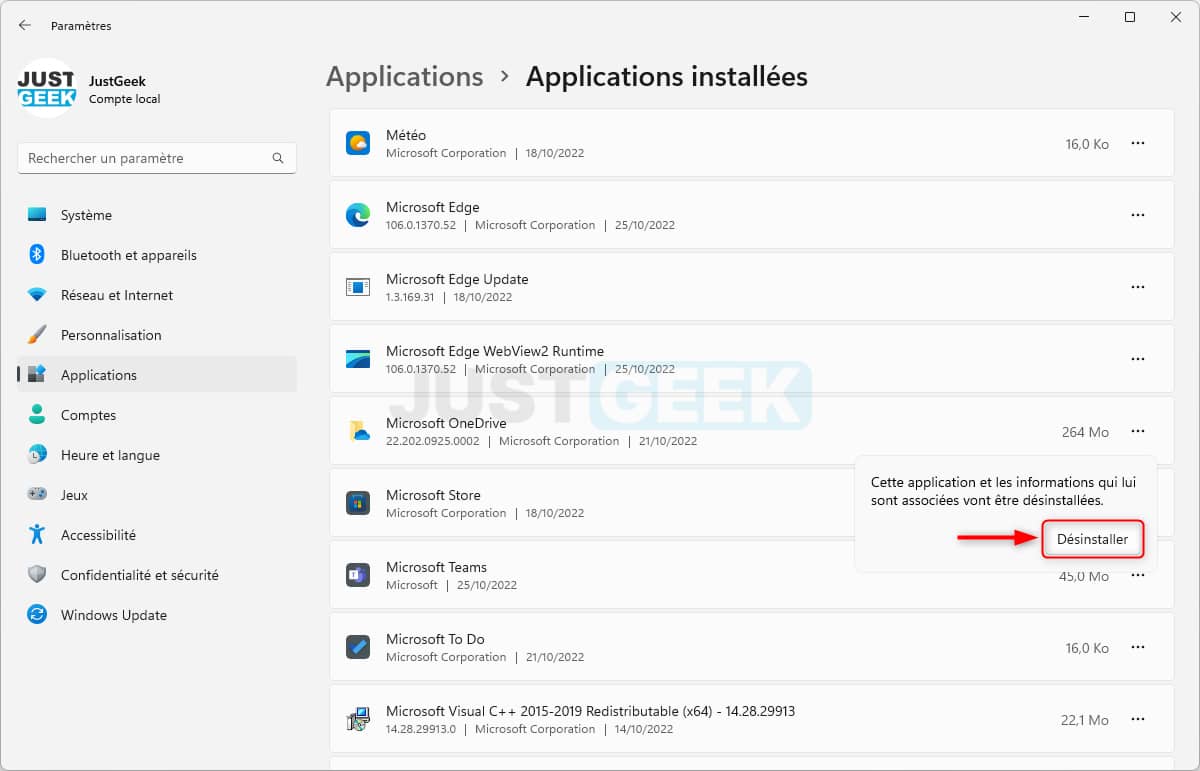Open the three-dot menu for Microsoft Edge
This screenshot has height=771, width=1200.
[x=1138, y=216]
